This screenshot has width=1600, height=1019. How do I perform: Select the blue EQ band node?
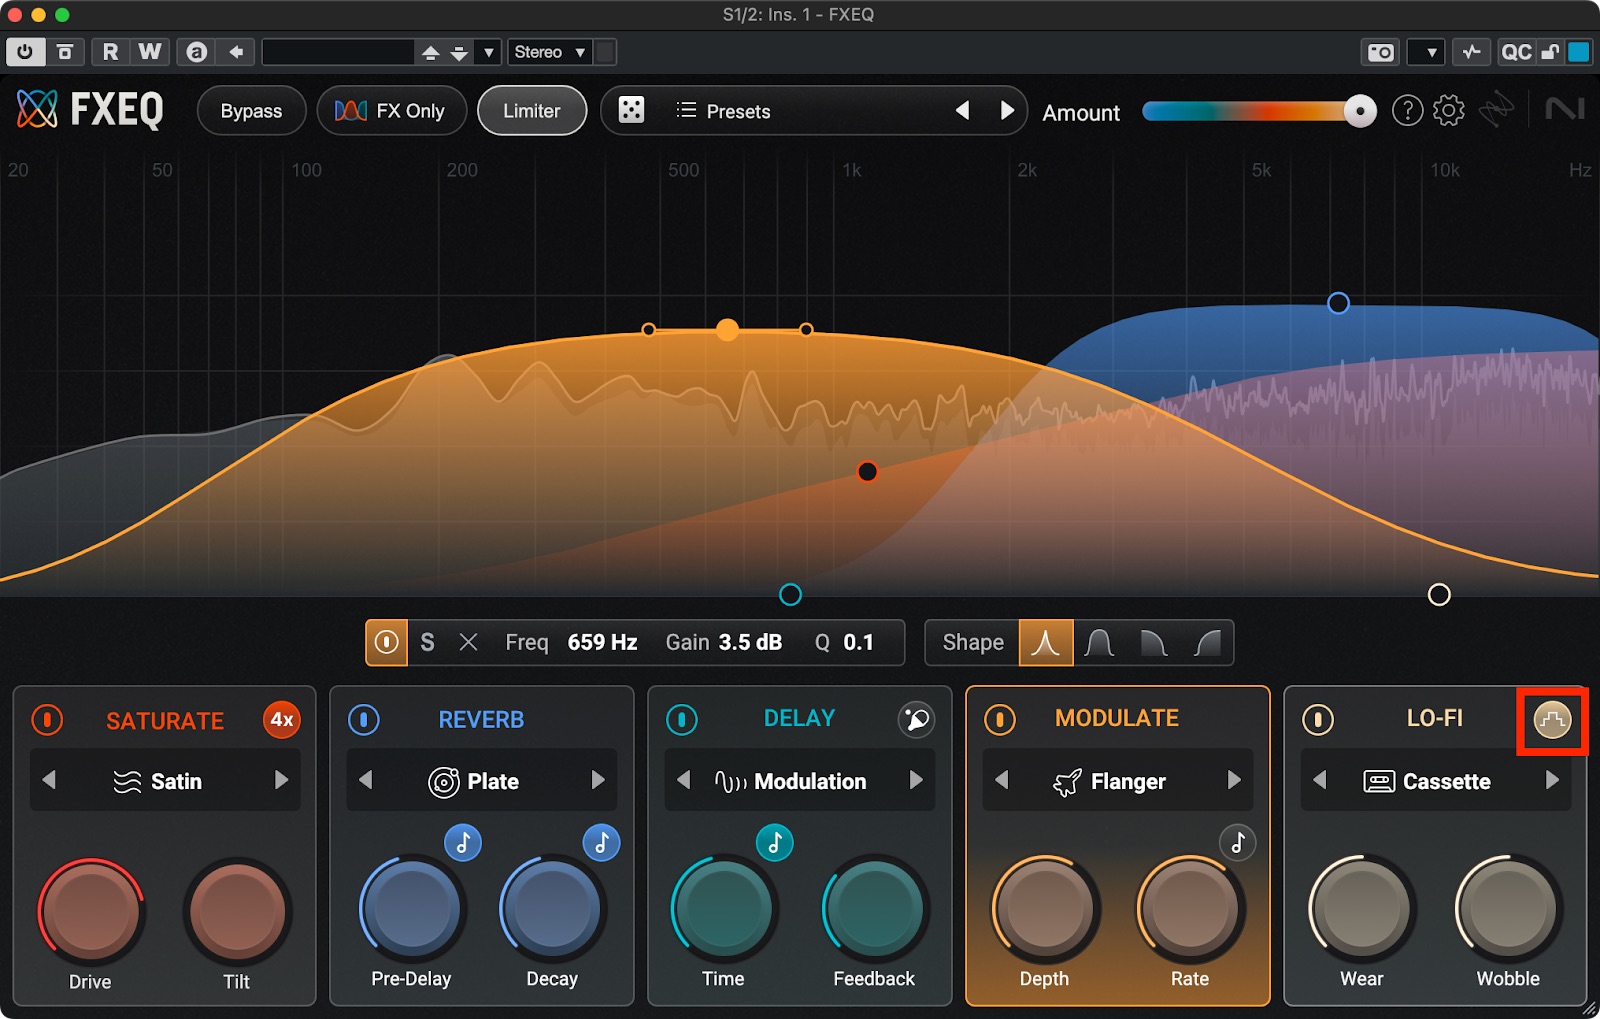tap(1338, 303)
